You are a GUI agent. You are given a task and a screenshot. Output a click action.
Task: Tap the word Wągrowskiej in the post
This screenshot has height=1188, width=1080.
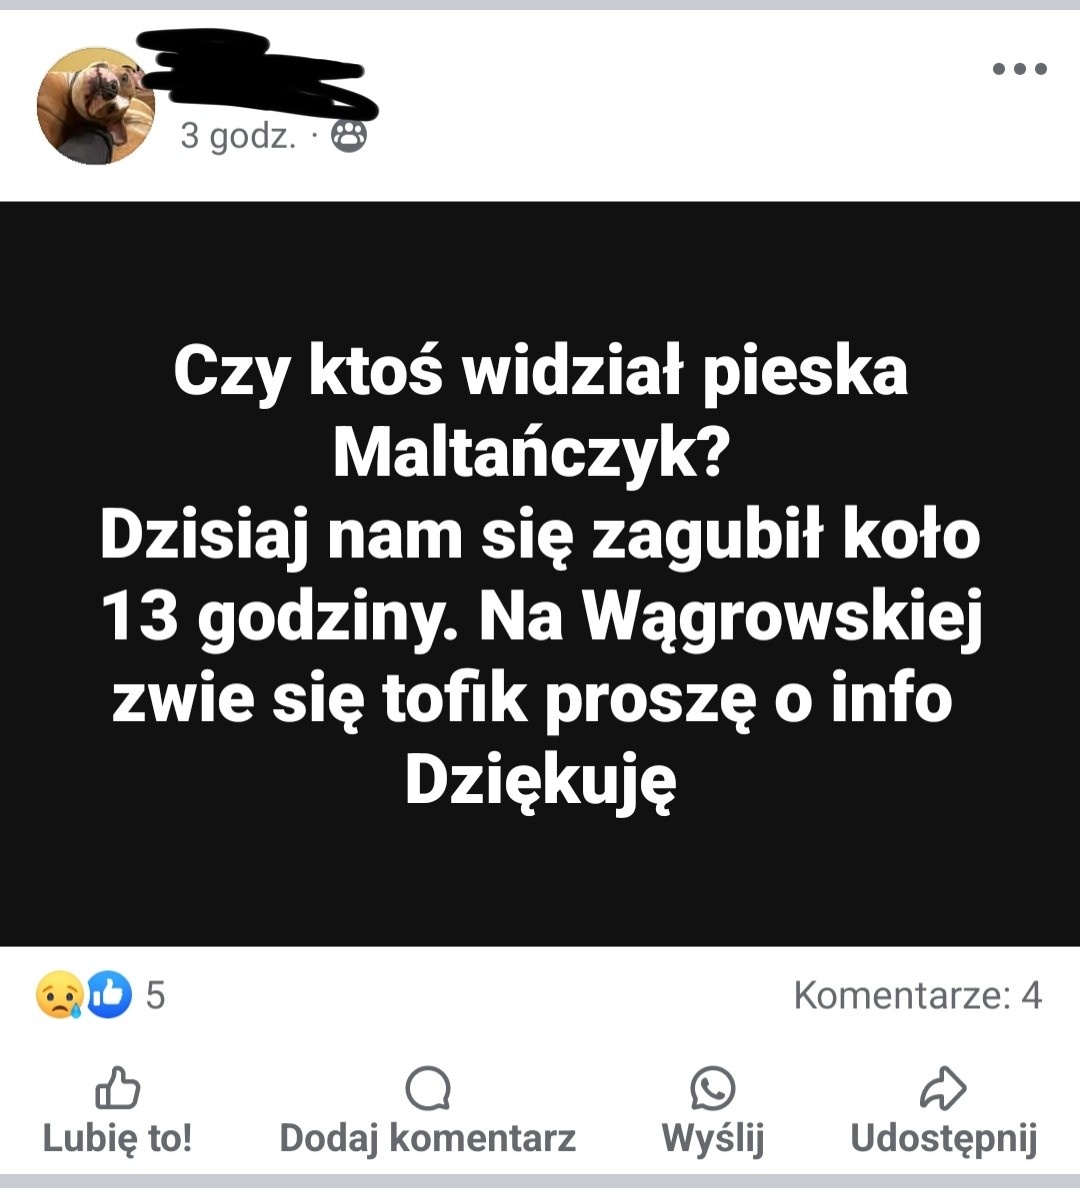(782, 617)
